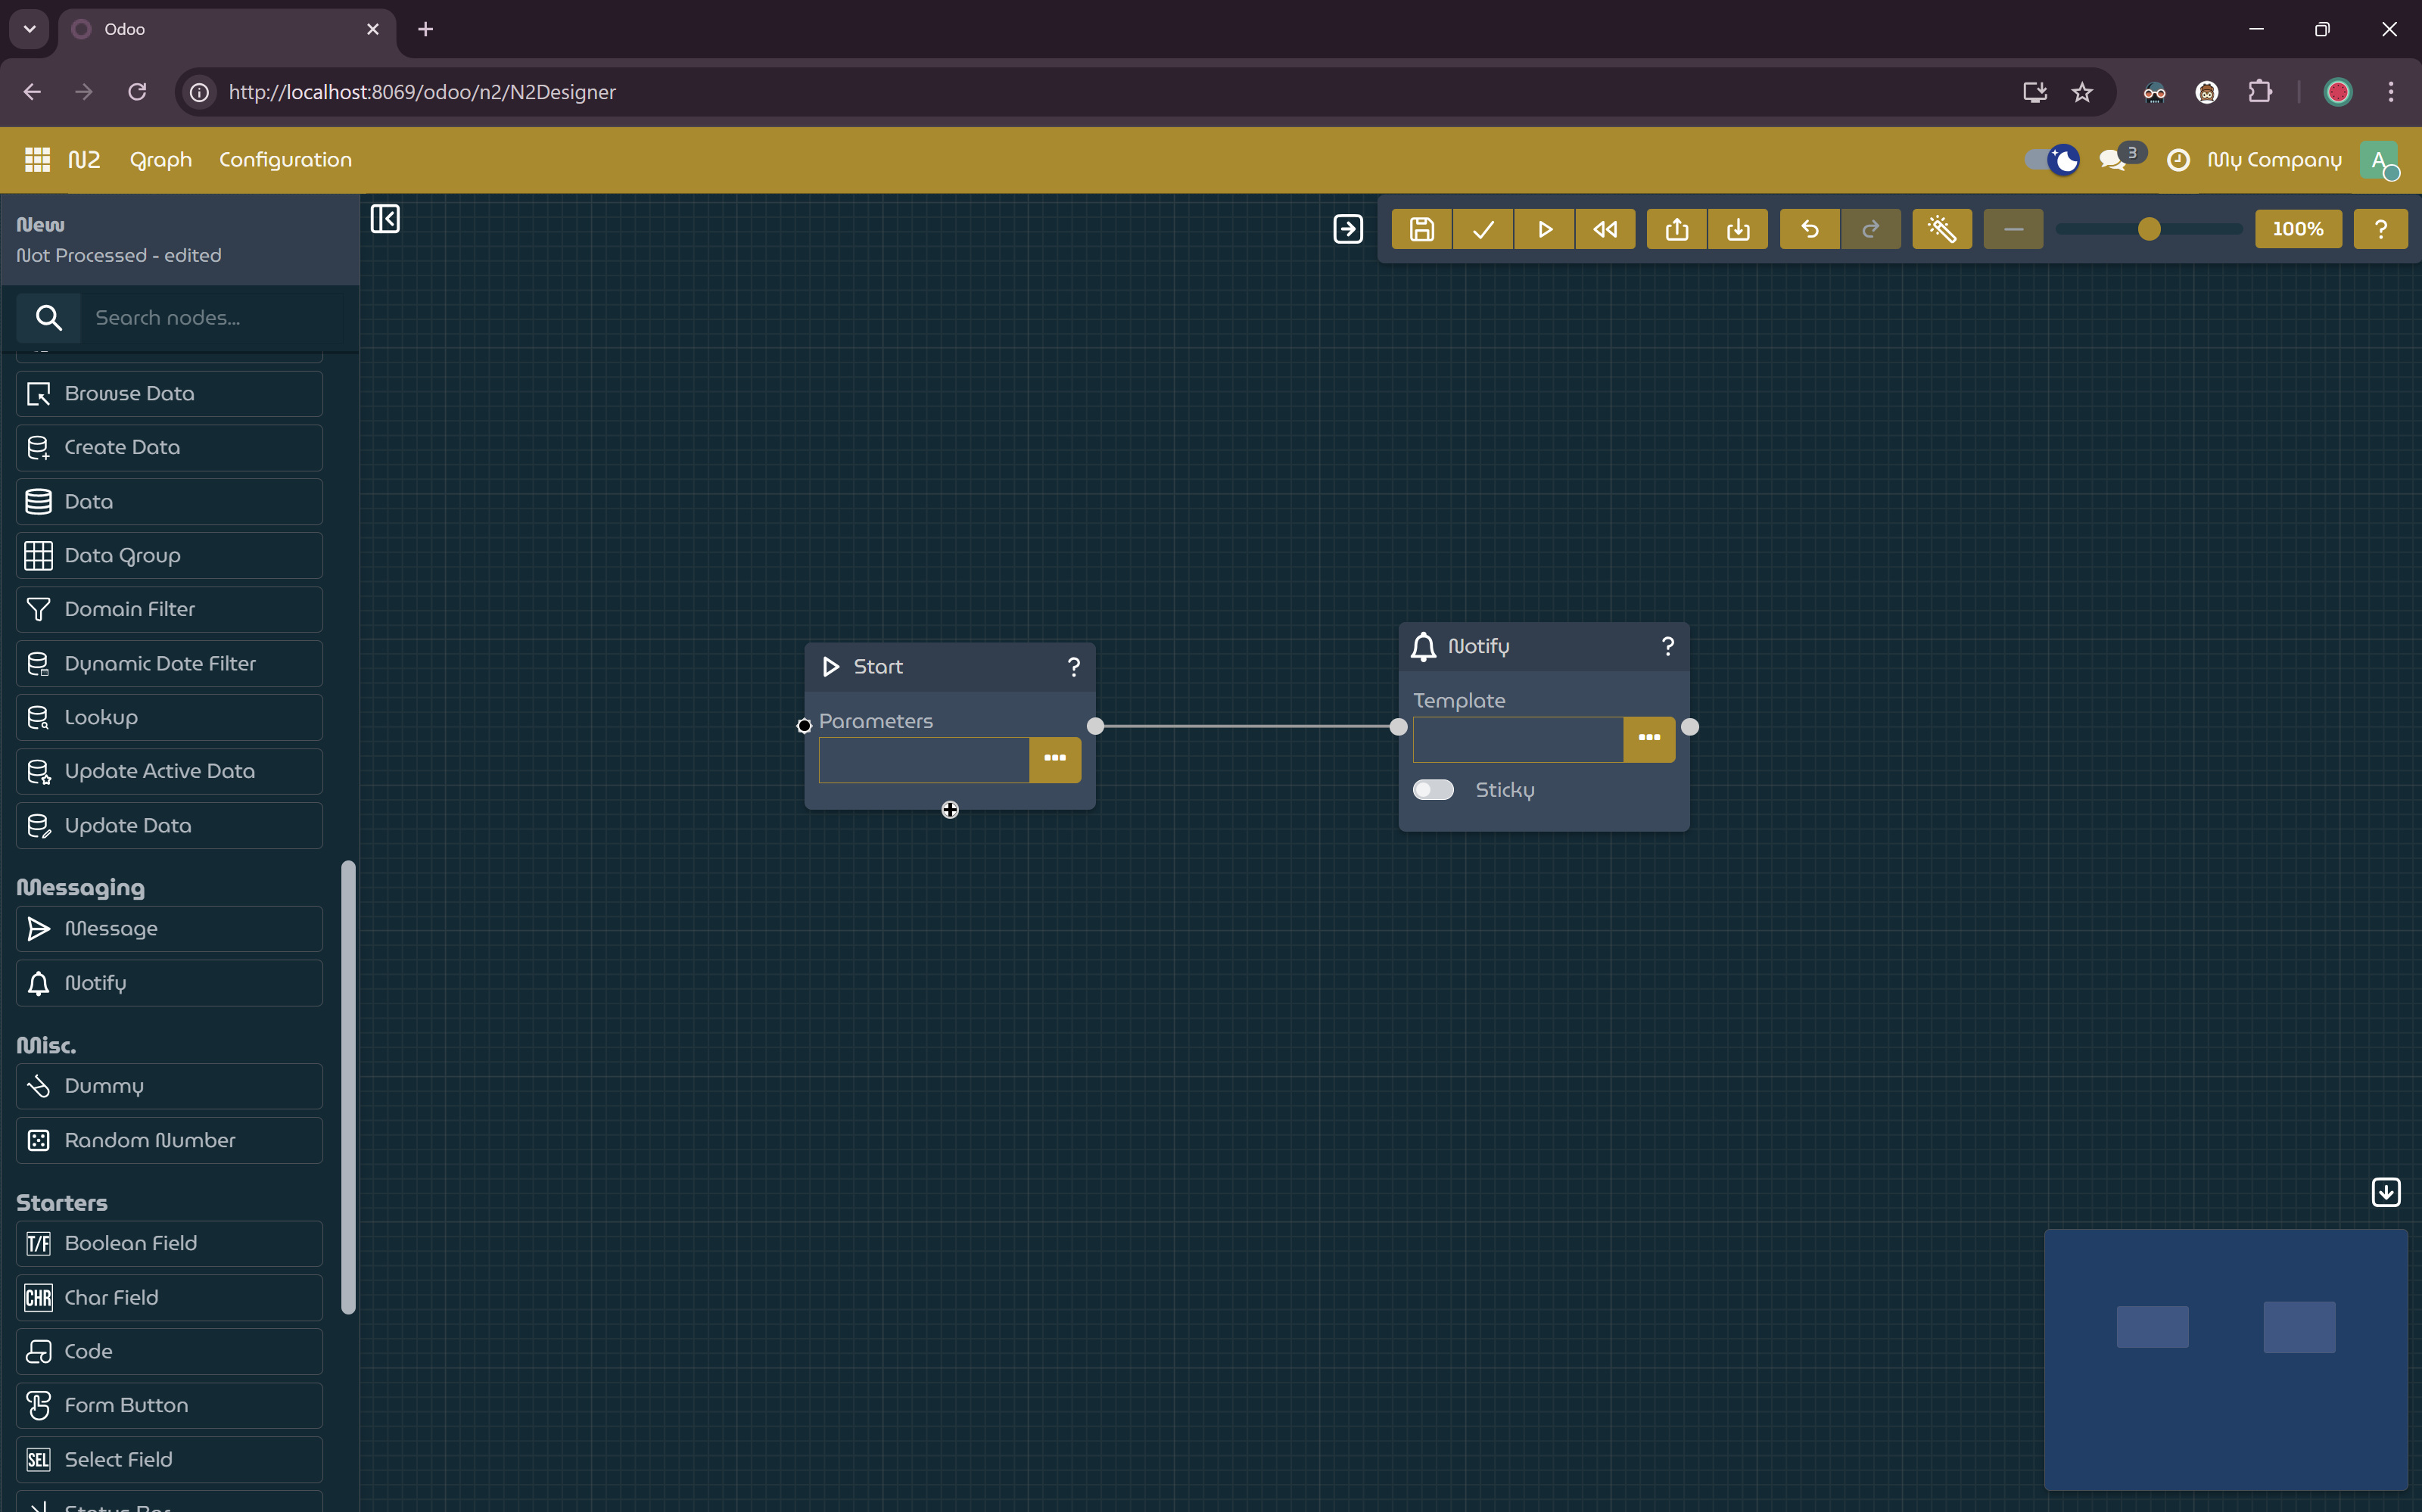2422x1512 pixels.
Task: Save the current graph
Action: (x=1421, y=229)
